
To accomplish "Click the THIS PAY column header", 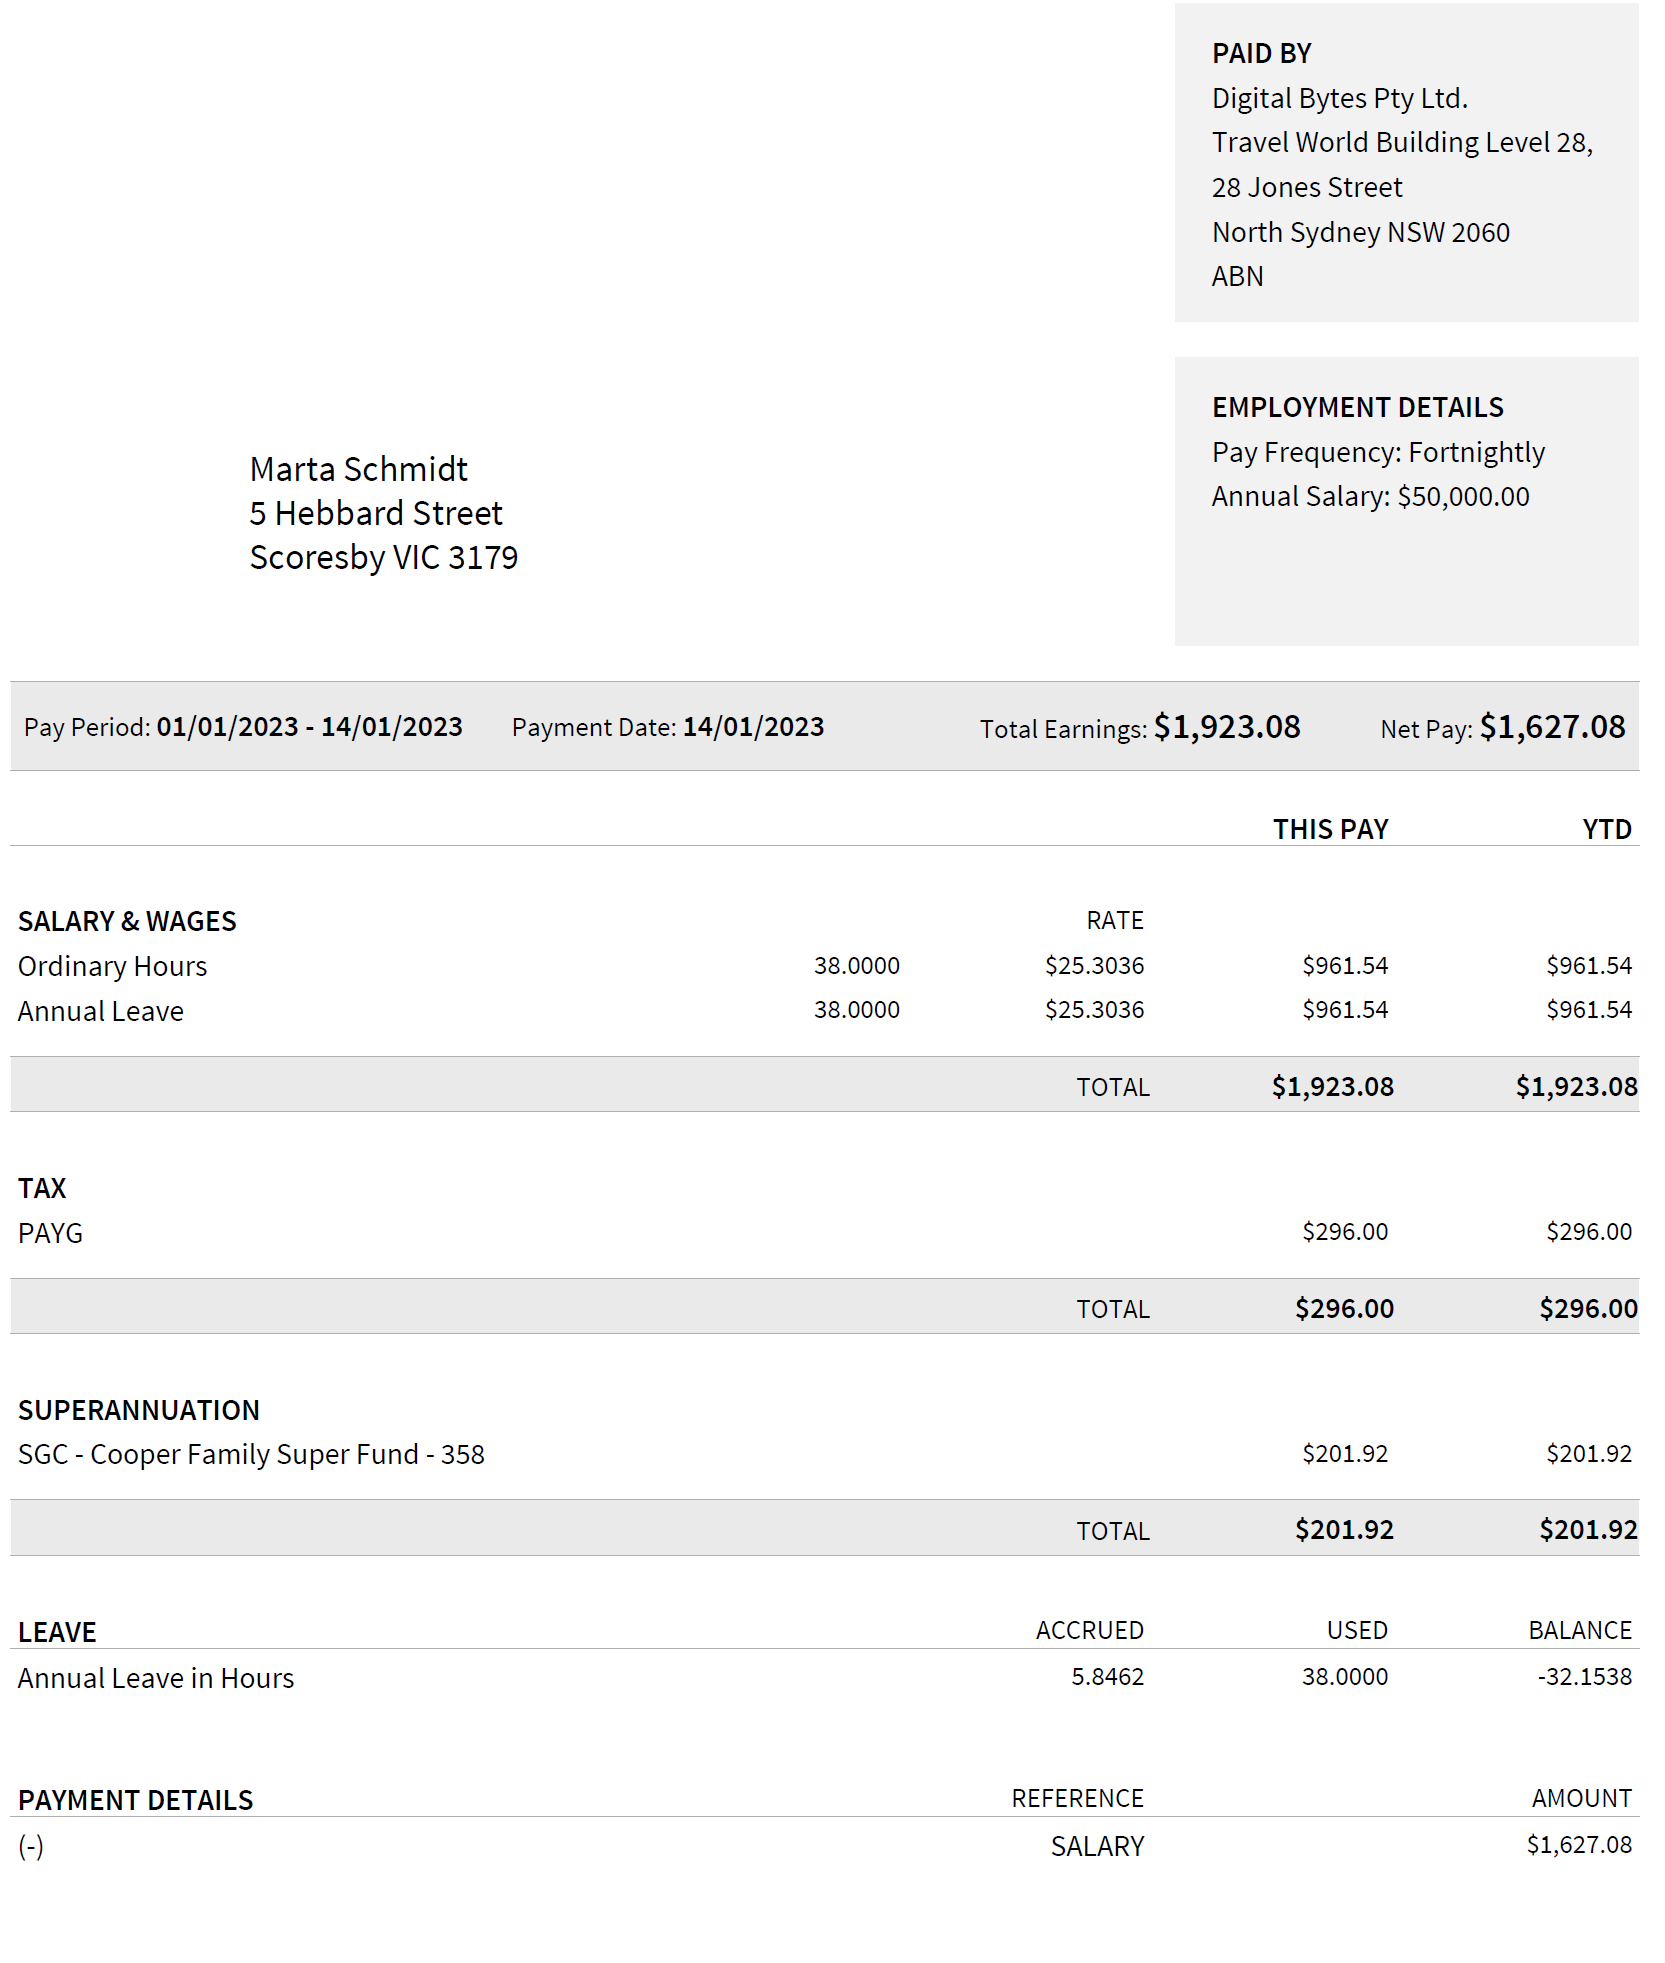I will (1330, 830).
